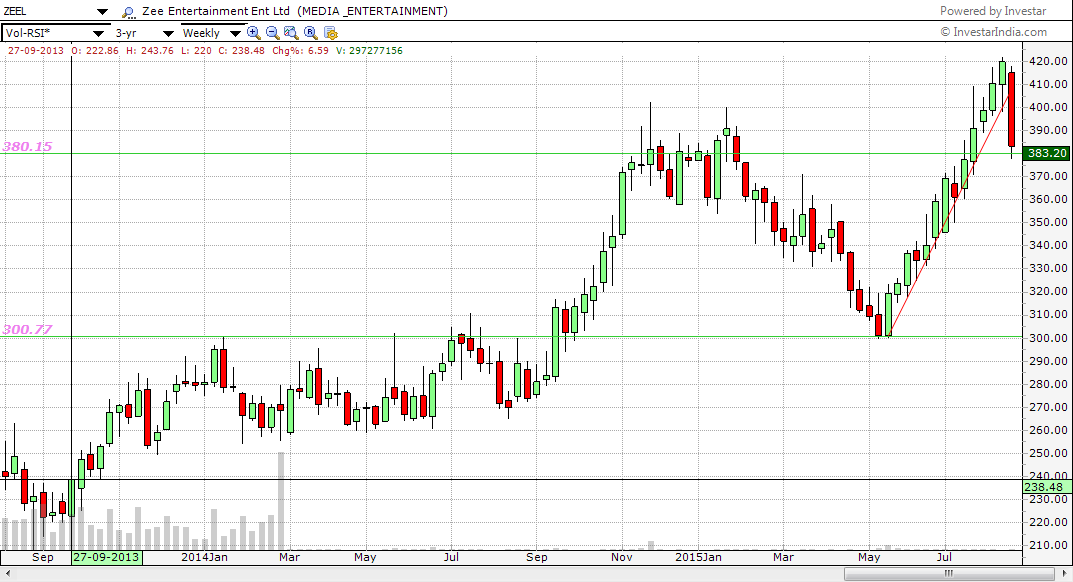Click the 420.00 price axis label
Image resolution: width=1073 pixels, height=582 pixels.
click(1048, 61)
